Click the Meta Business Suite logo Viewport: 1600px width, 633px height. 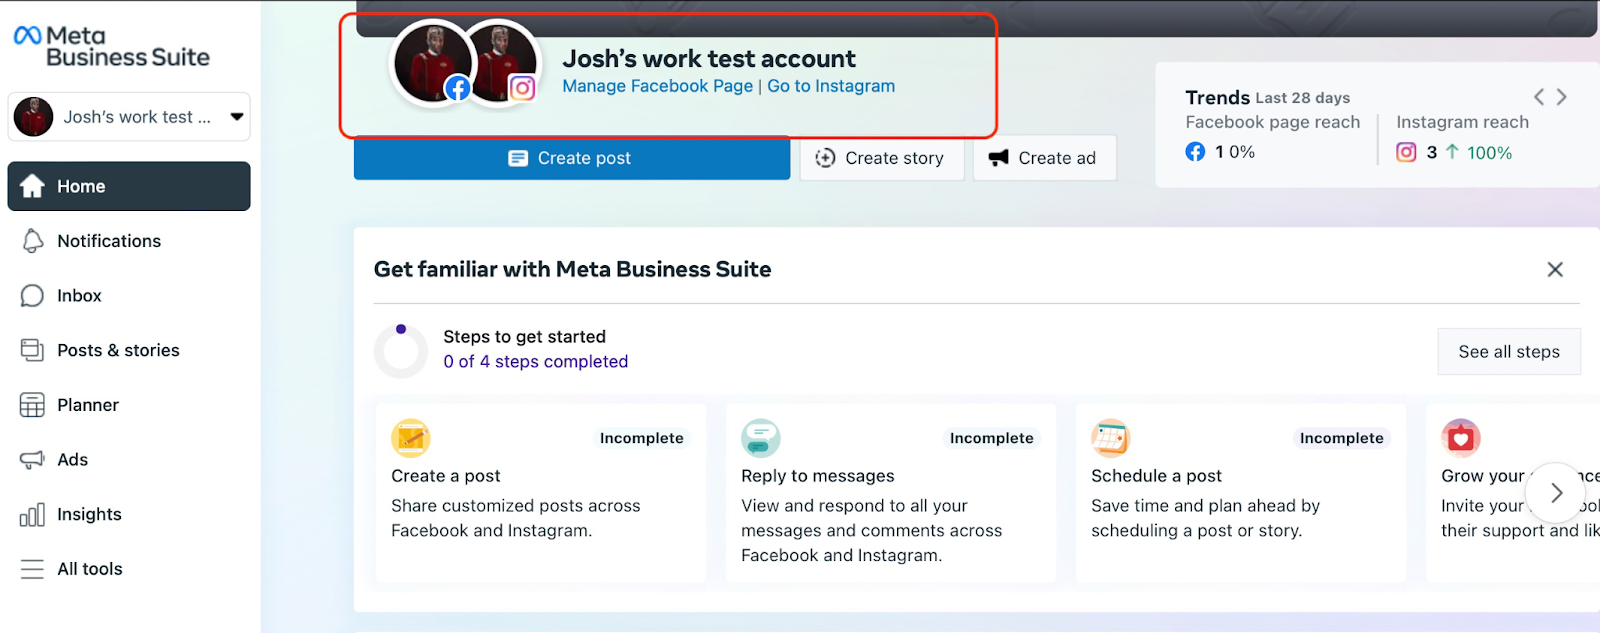[111, 47]
